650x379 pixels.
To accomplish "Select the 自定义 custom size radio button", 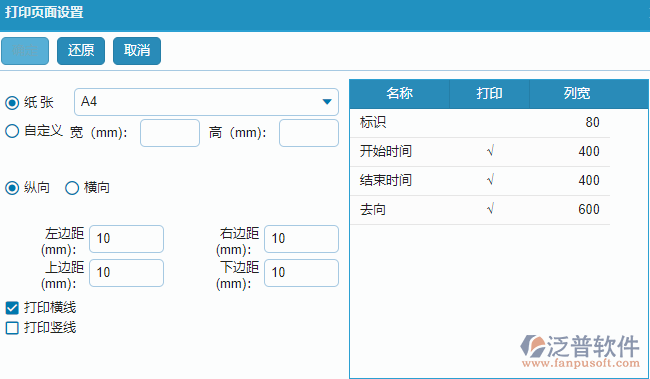I will pos(12,131).
